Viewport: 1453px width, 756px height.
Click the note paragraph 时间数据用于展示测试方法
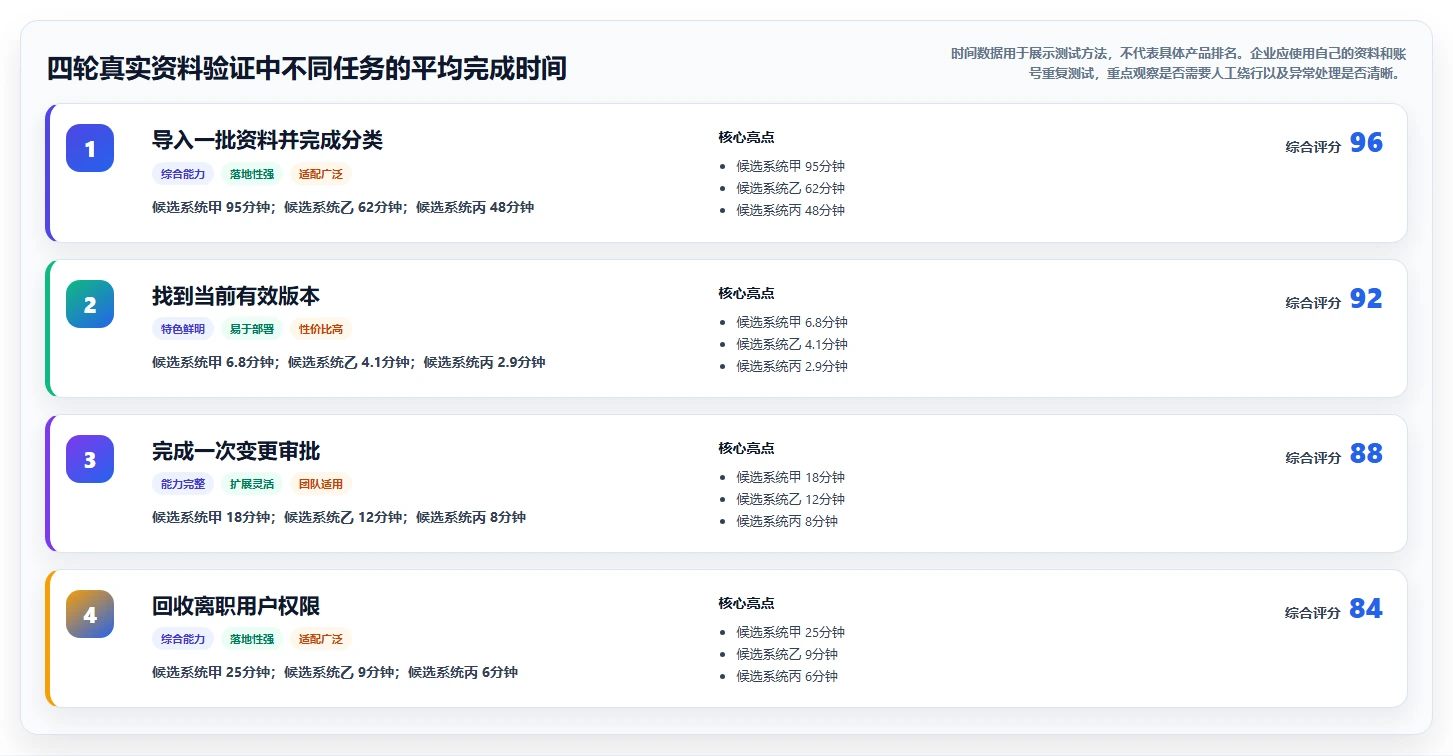(1179, 63)
